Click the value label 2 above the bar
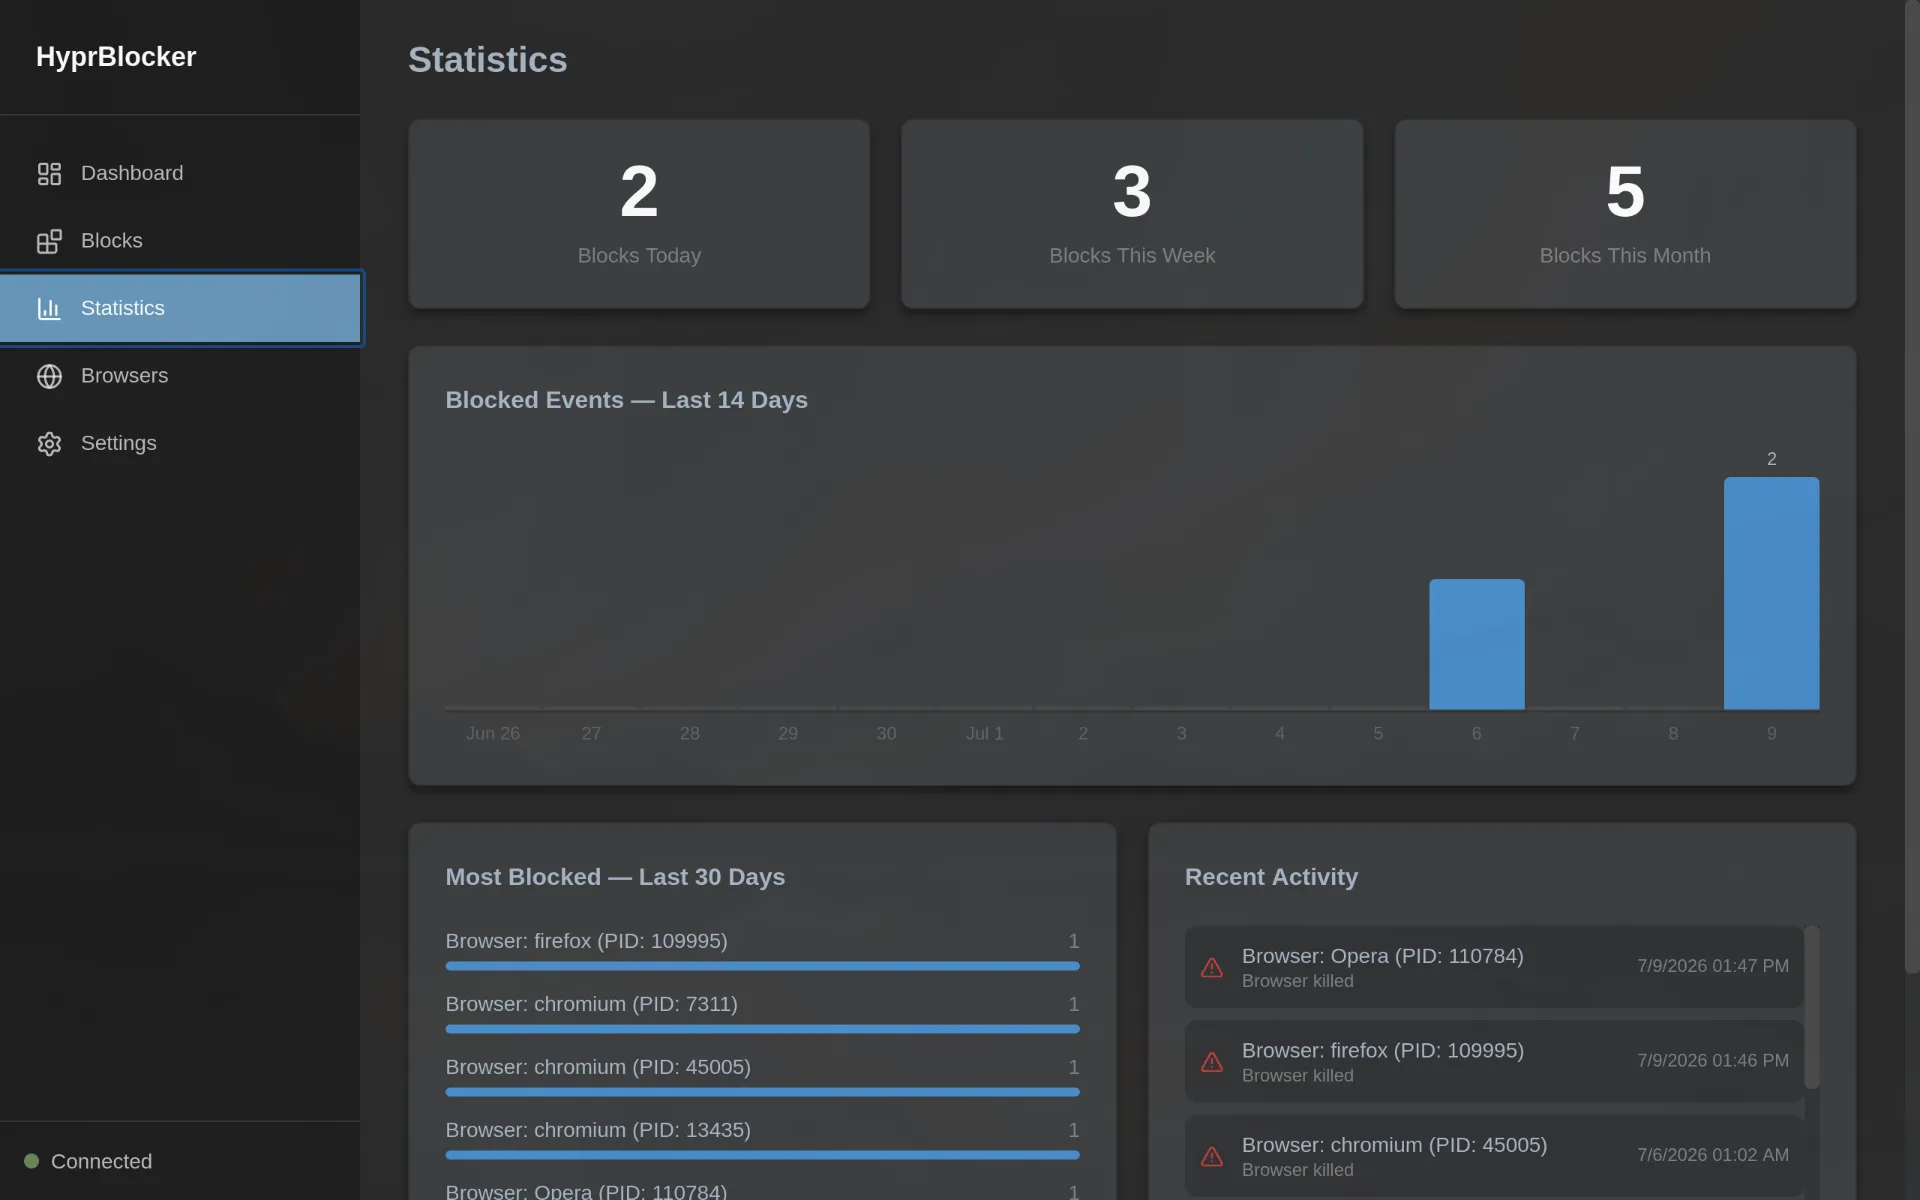Screen dimensions: 1920x1200 pos(1771,459)
